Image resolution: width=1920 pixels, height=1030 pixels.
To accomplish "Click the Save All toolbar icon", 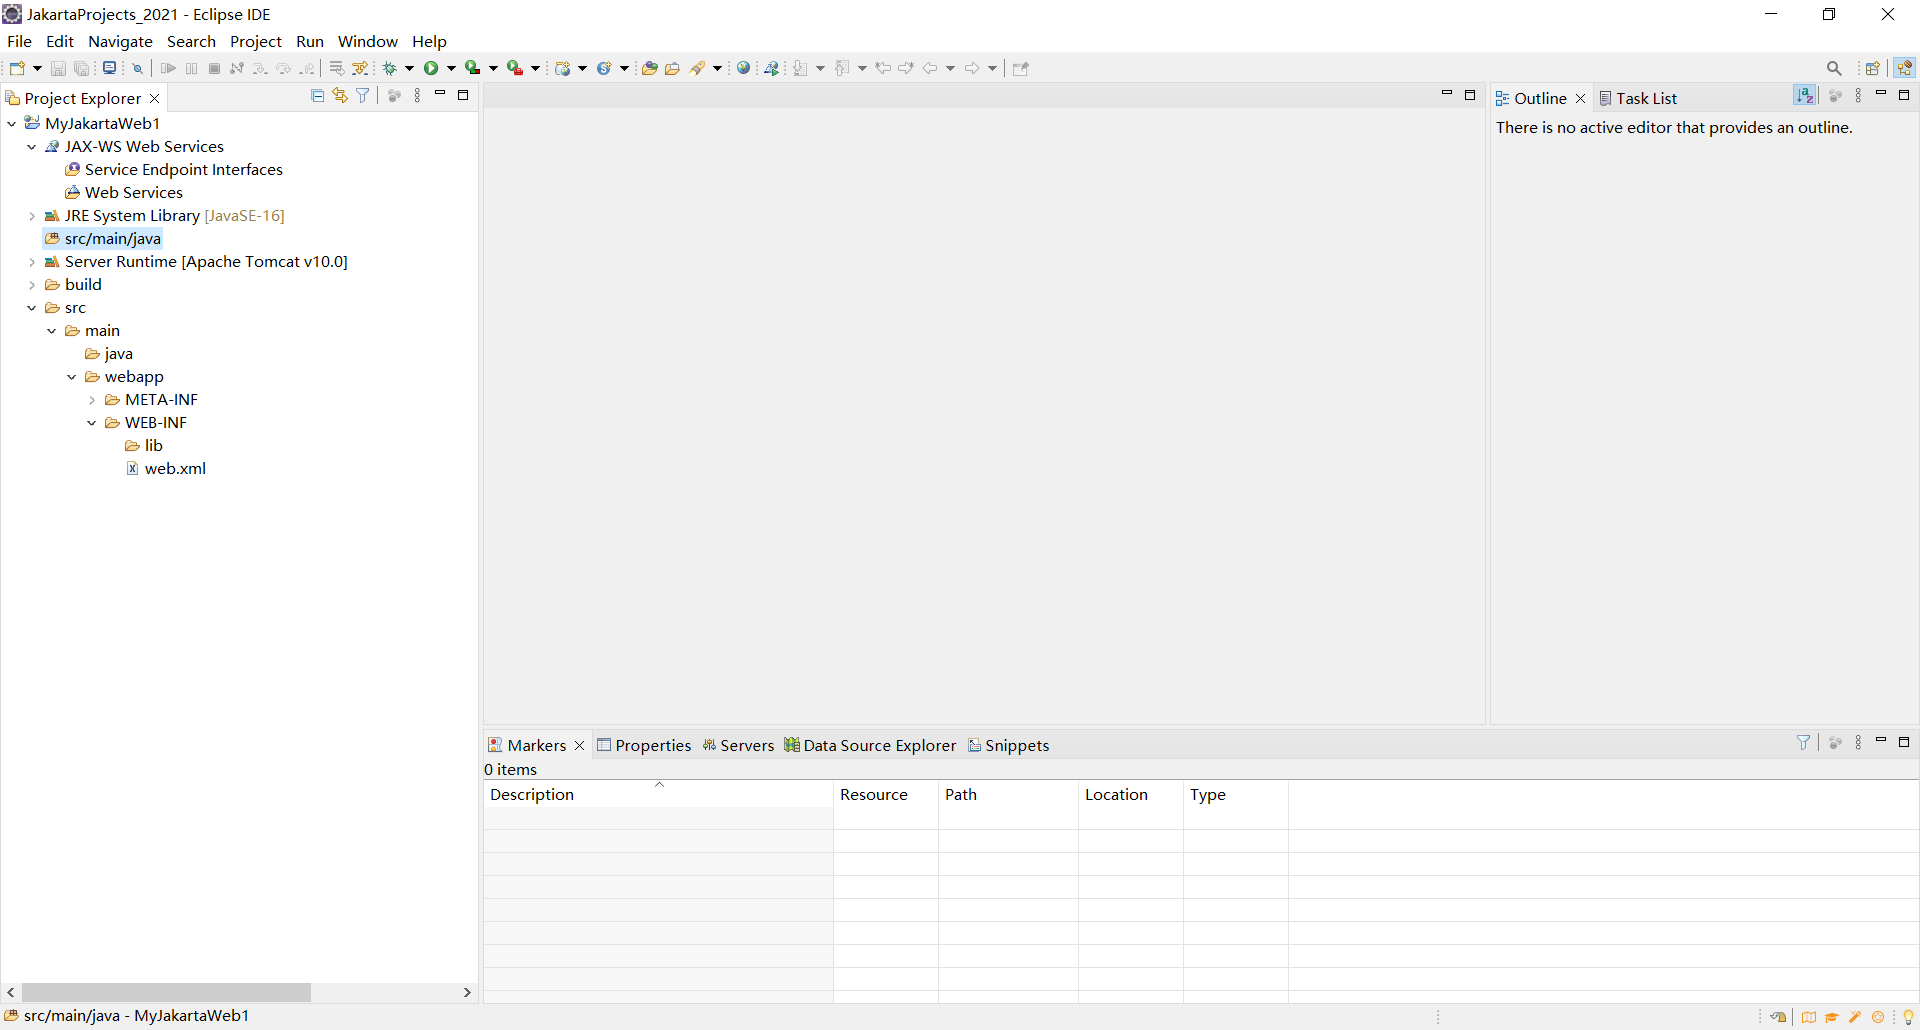I will [82, 68].
